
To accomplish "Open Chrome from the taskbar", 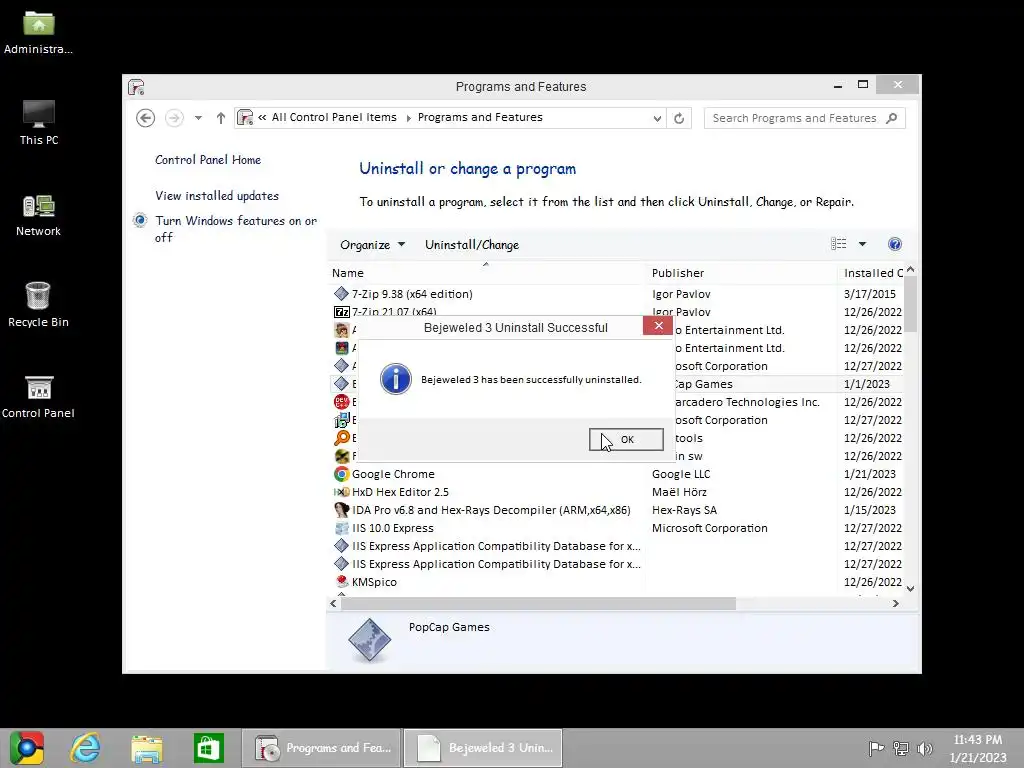I will (27, 748).
